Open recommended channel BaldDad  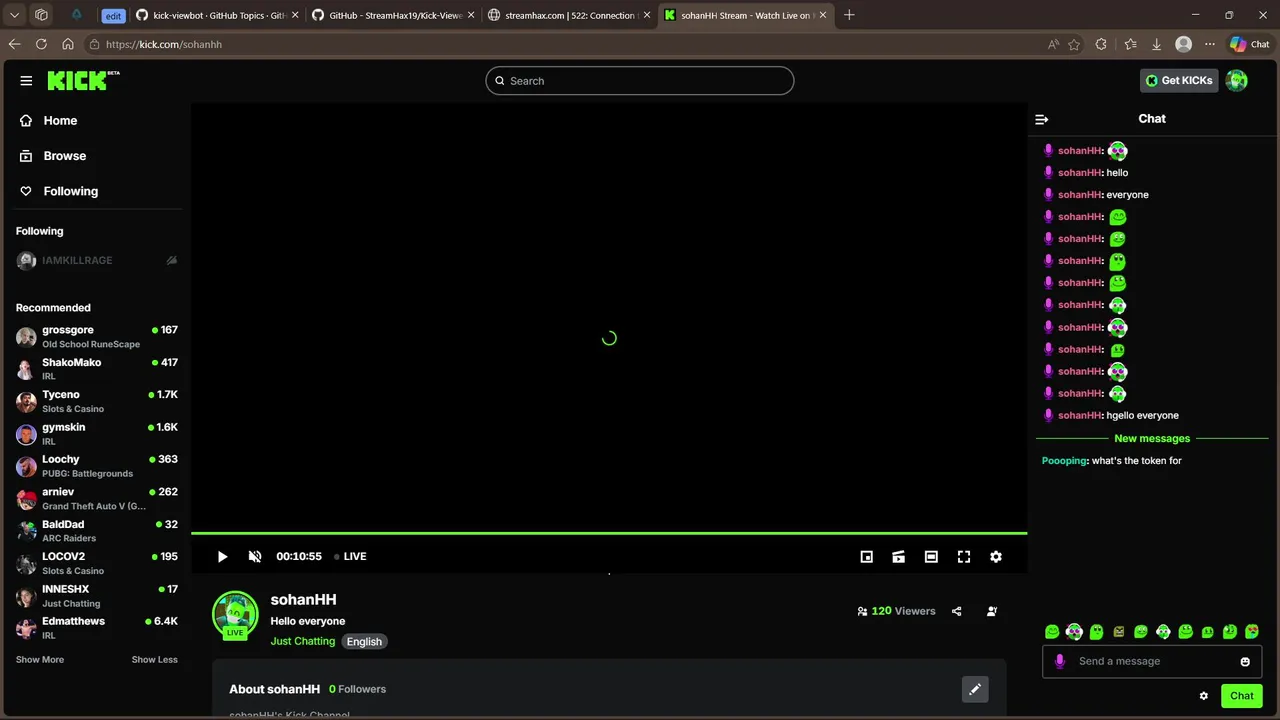point(97,531)
